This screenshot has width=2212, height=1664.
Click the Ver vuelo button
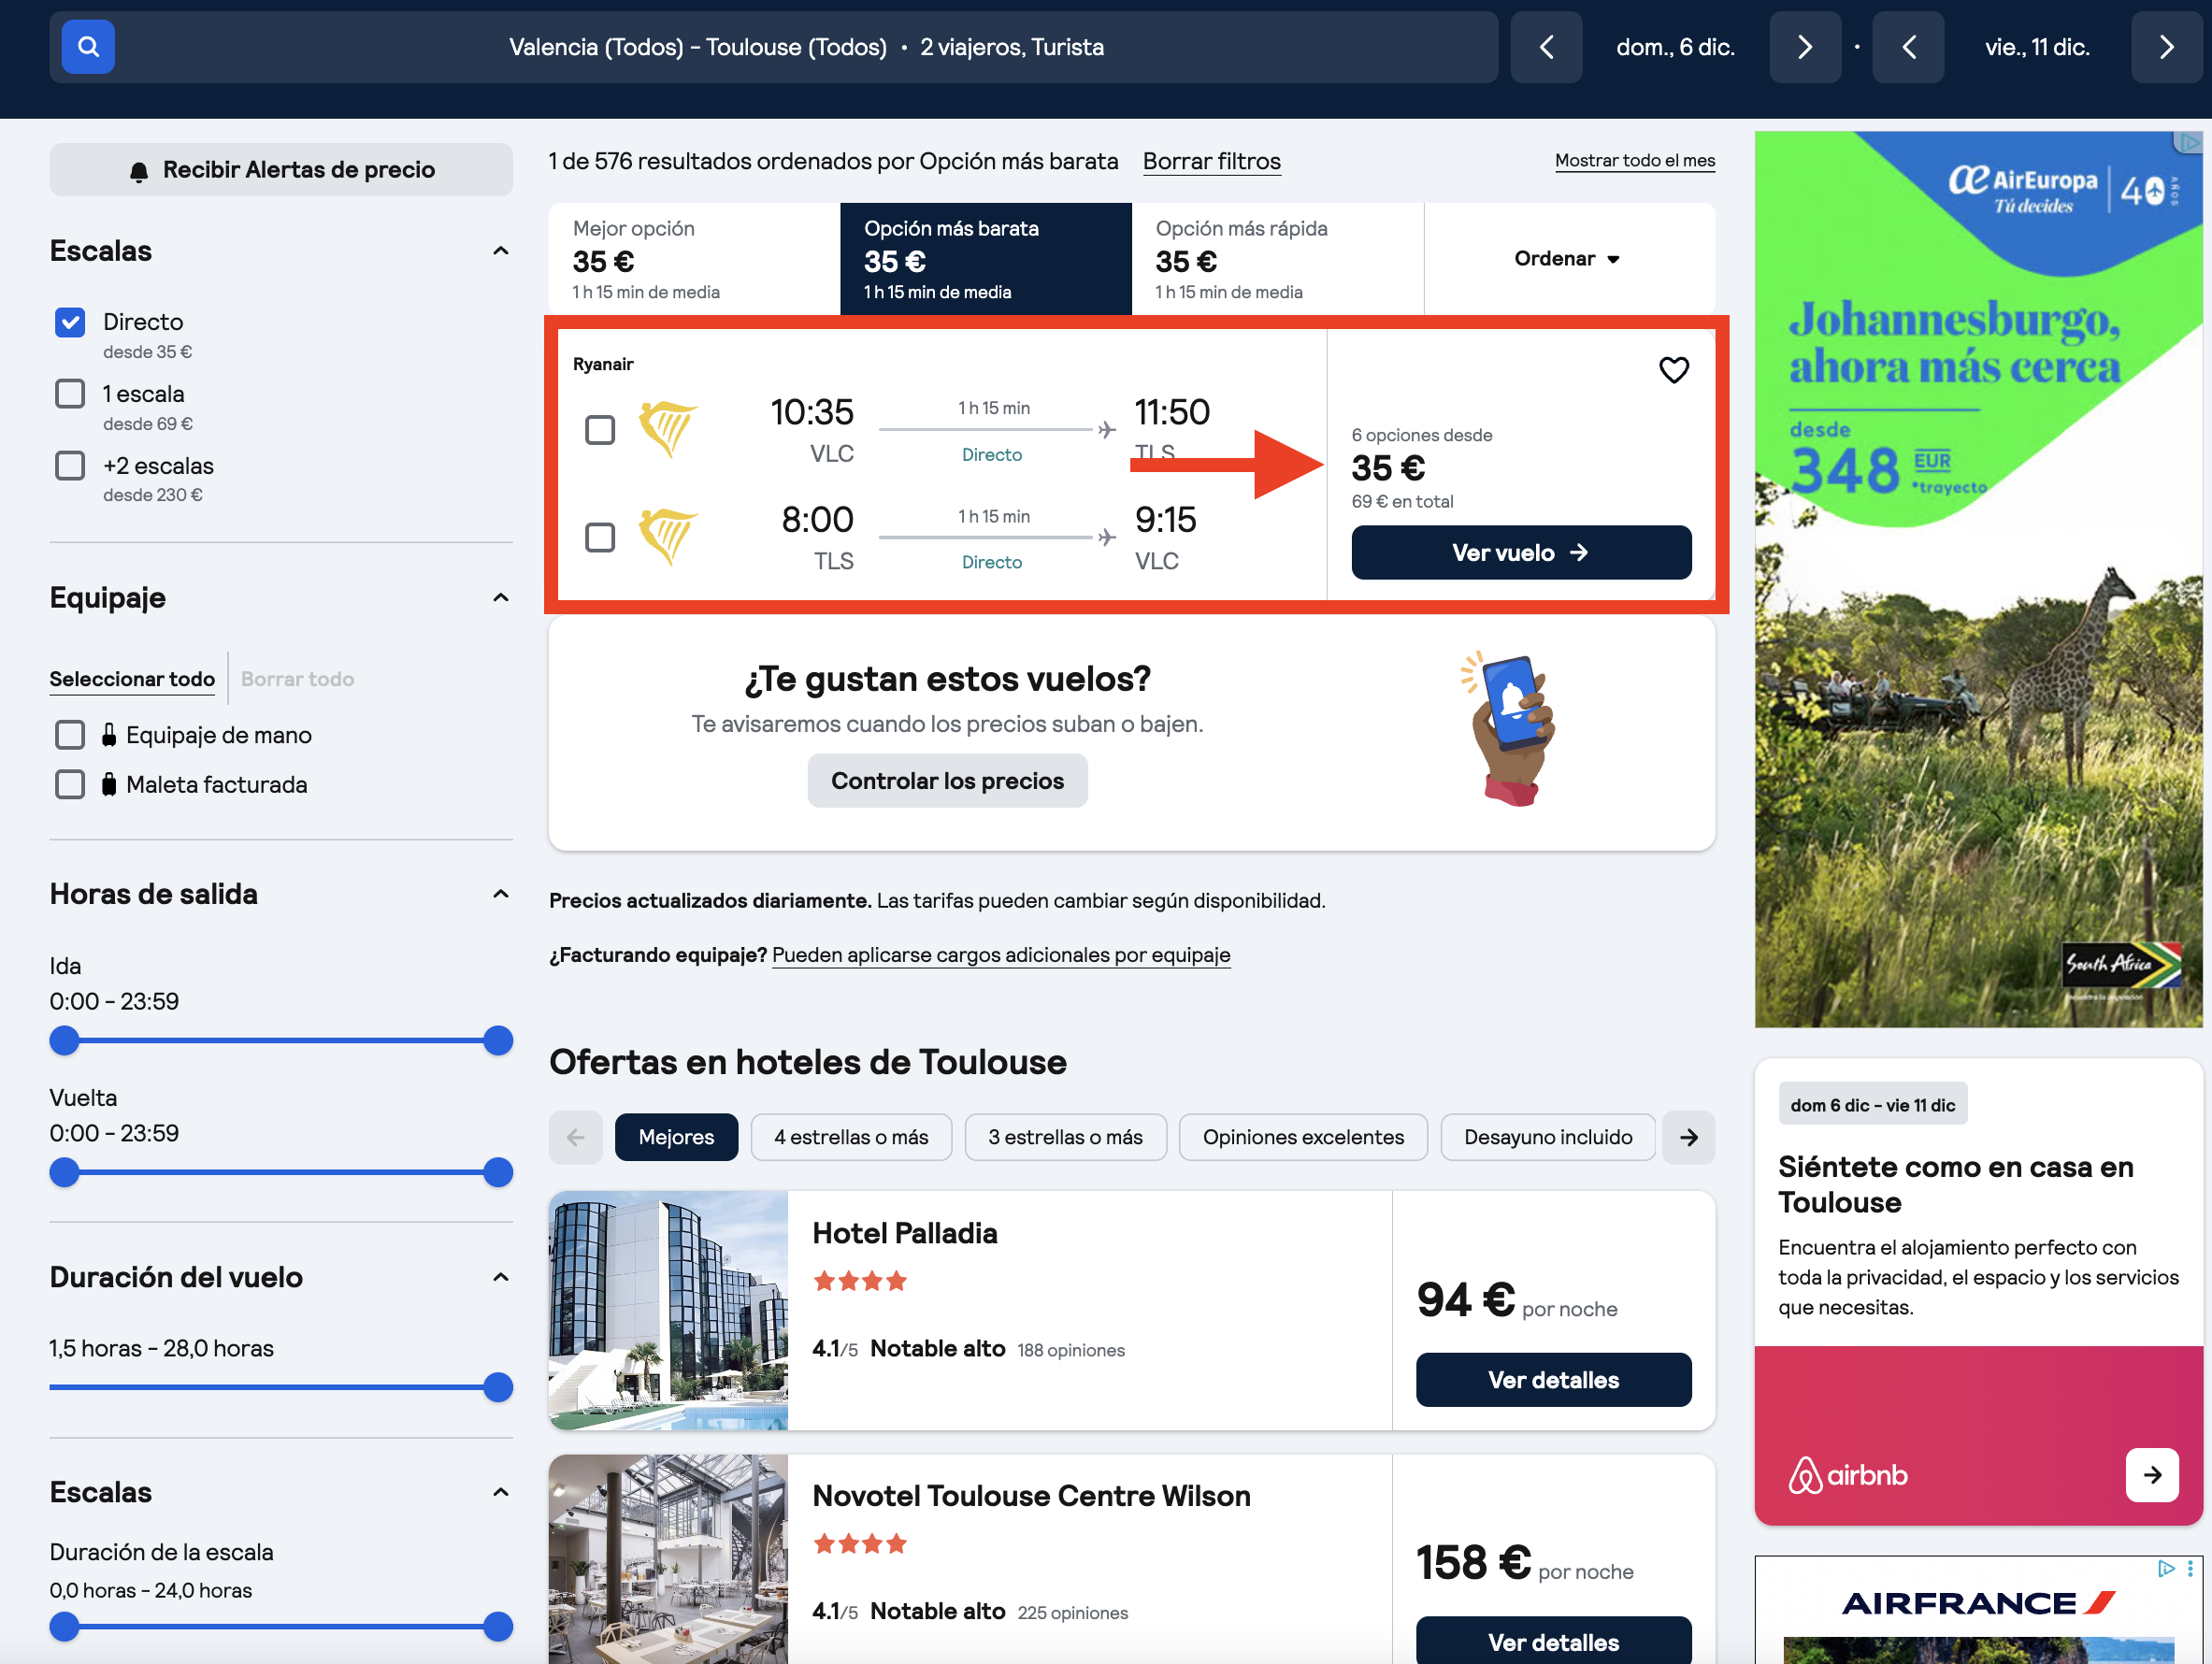[x=1521, y=553]
